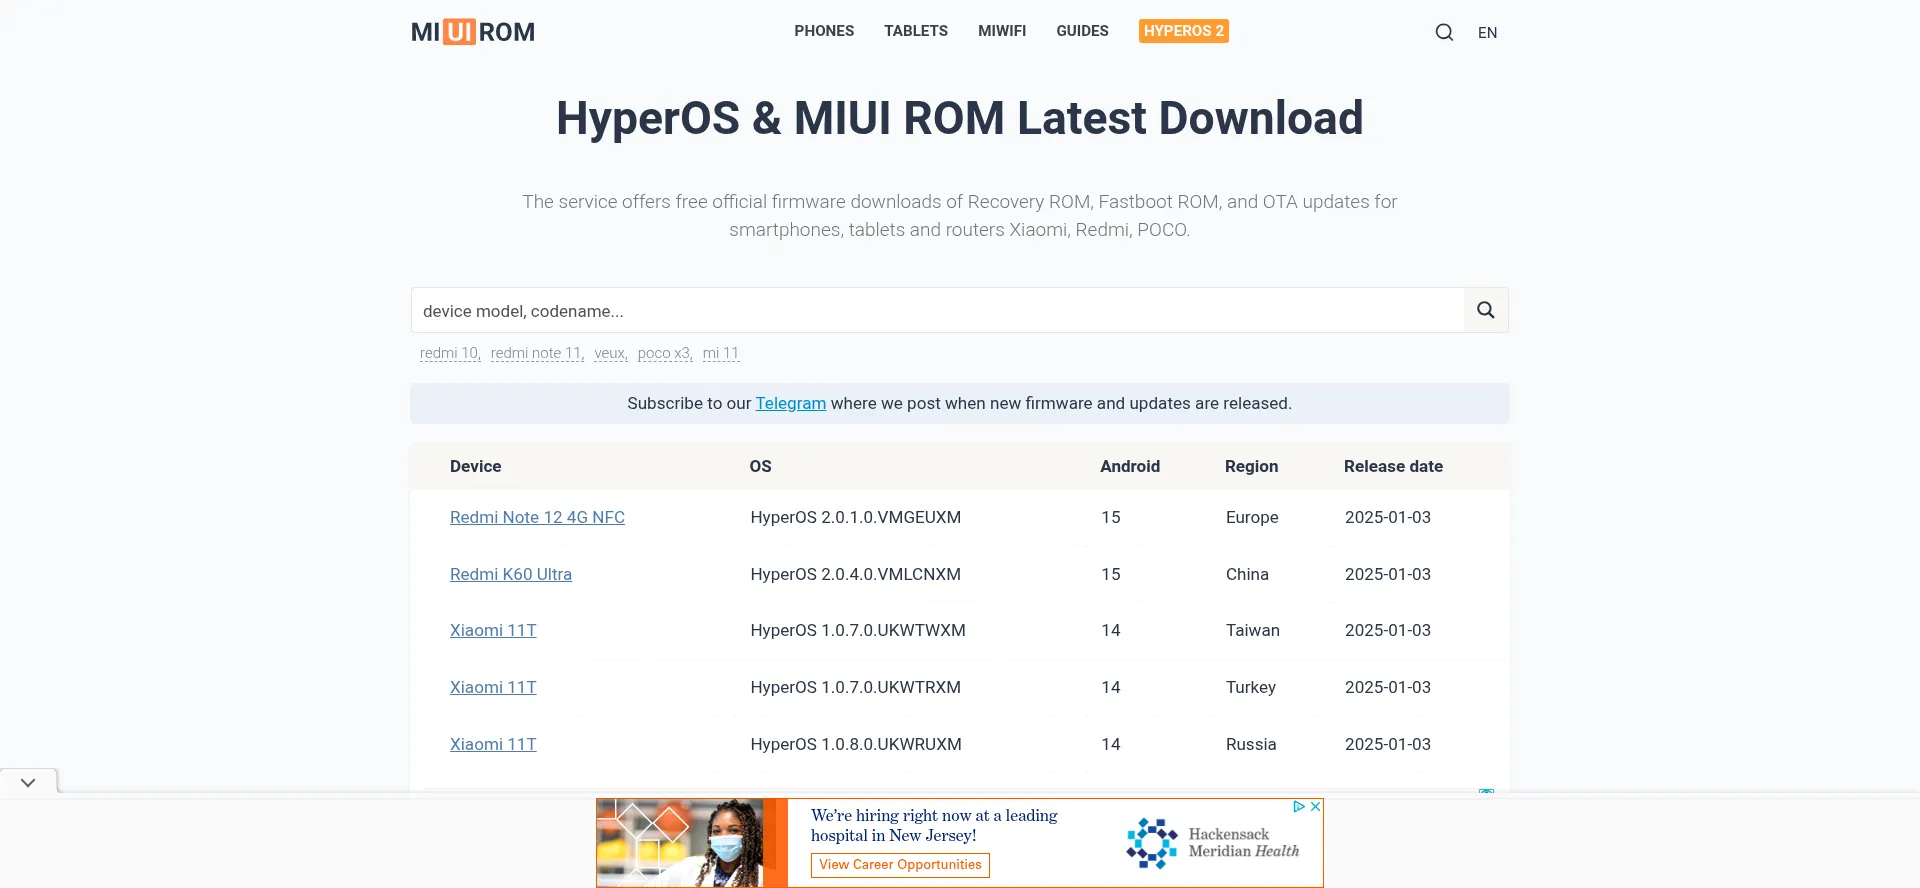Viewport: 1920px width, 888px height.
Task: Select the redmi note 11 suggestion
Action: pos(537,353)
